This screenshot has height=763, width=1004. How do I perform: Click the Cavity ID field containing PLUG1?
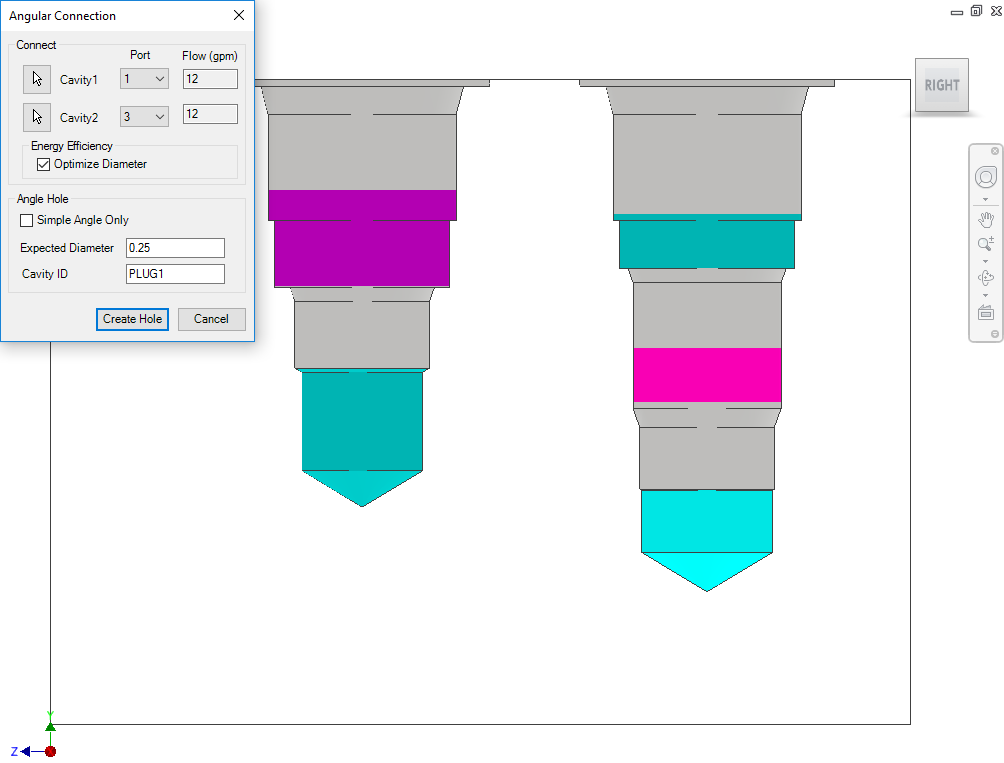175,274
